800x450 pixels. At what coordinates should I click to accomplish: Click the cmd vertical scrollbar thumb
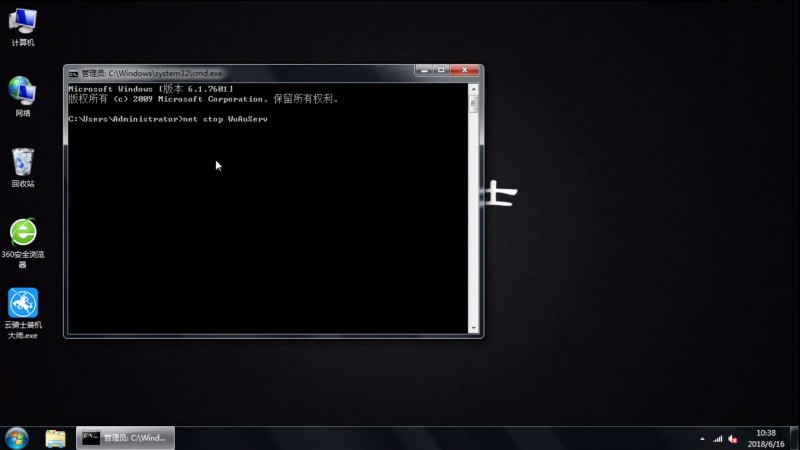click(473, 104)
